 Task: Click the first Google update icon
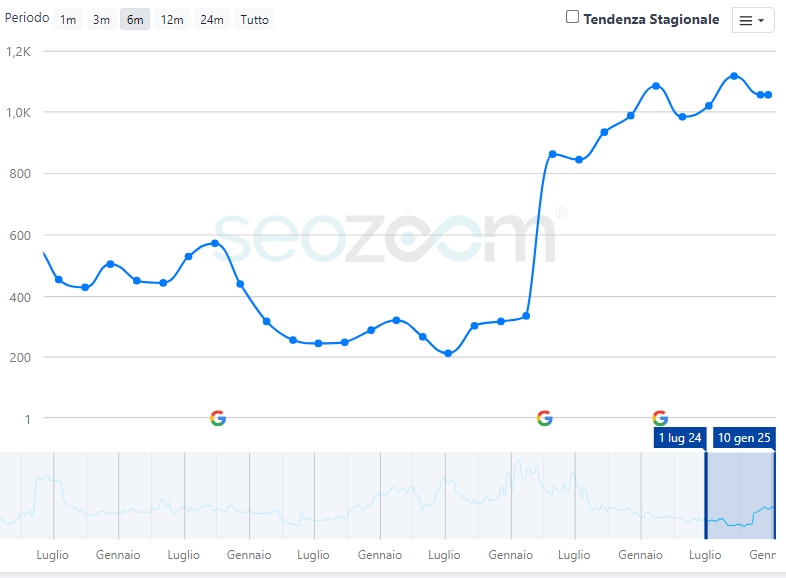point(218,418)
